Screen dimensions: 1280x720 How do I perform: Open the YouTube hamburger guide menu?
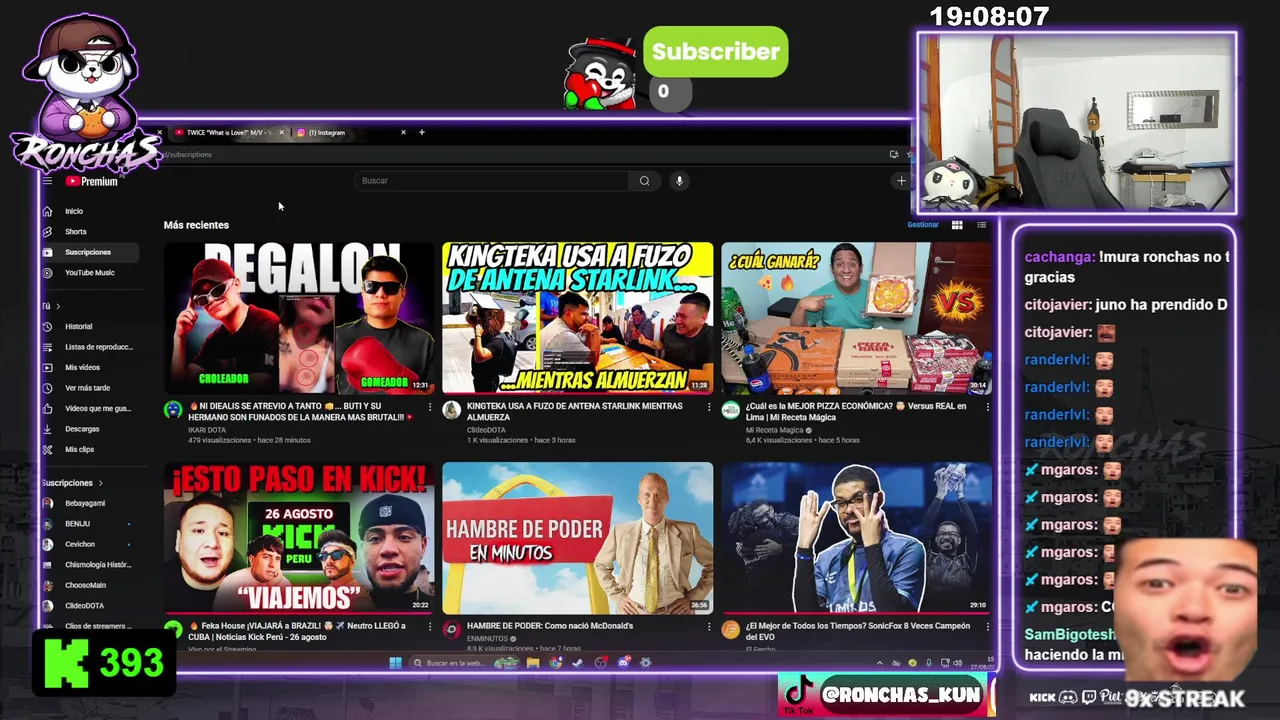[47, 181]
